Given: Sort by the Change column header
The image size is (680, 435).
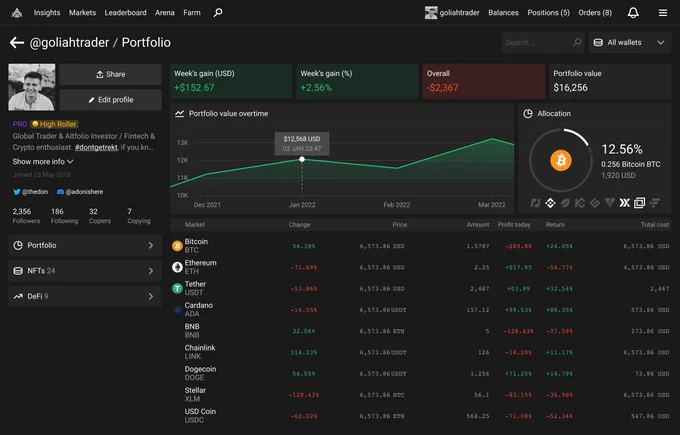Looking at the screenshot, I should point(299,225).
